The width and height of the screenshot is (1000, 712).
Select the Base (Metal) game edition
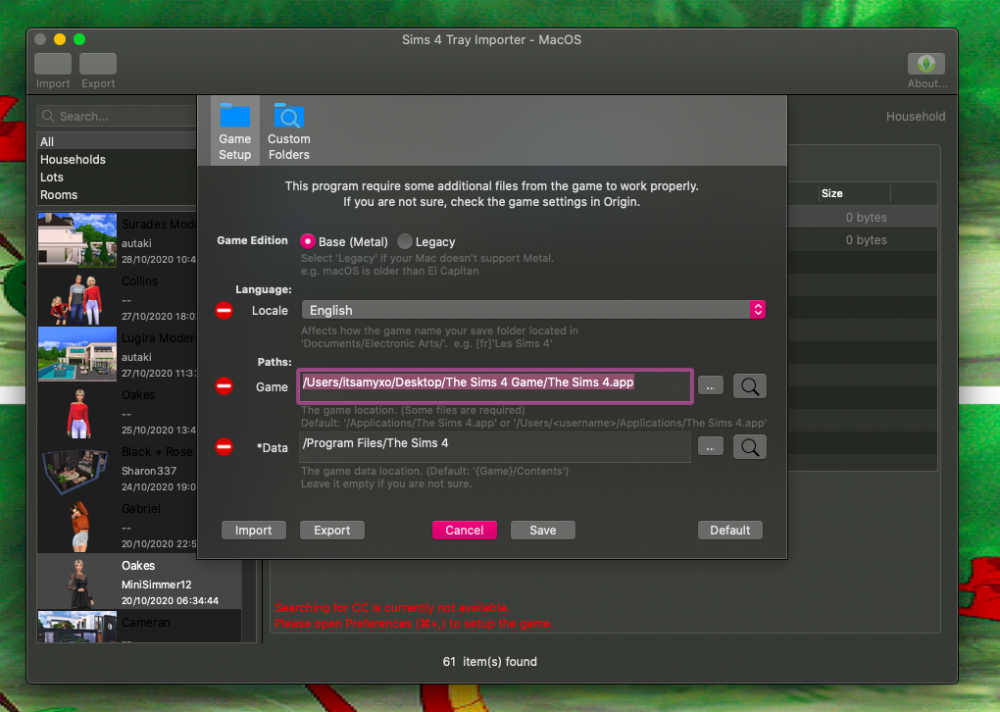coord(307,240)
